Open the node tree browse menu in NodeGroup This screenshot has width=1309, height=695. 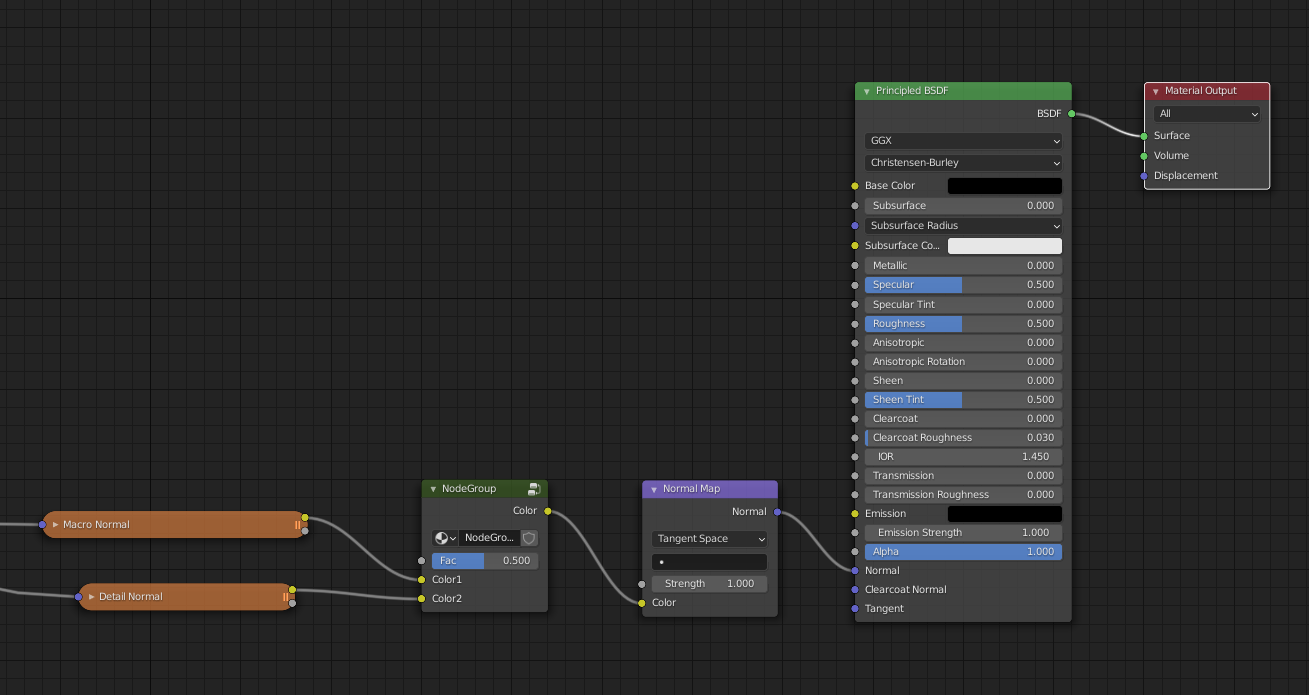point(445,538)
